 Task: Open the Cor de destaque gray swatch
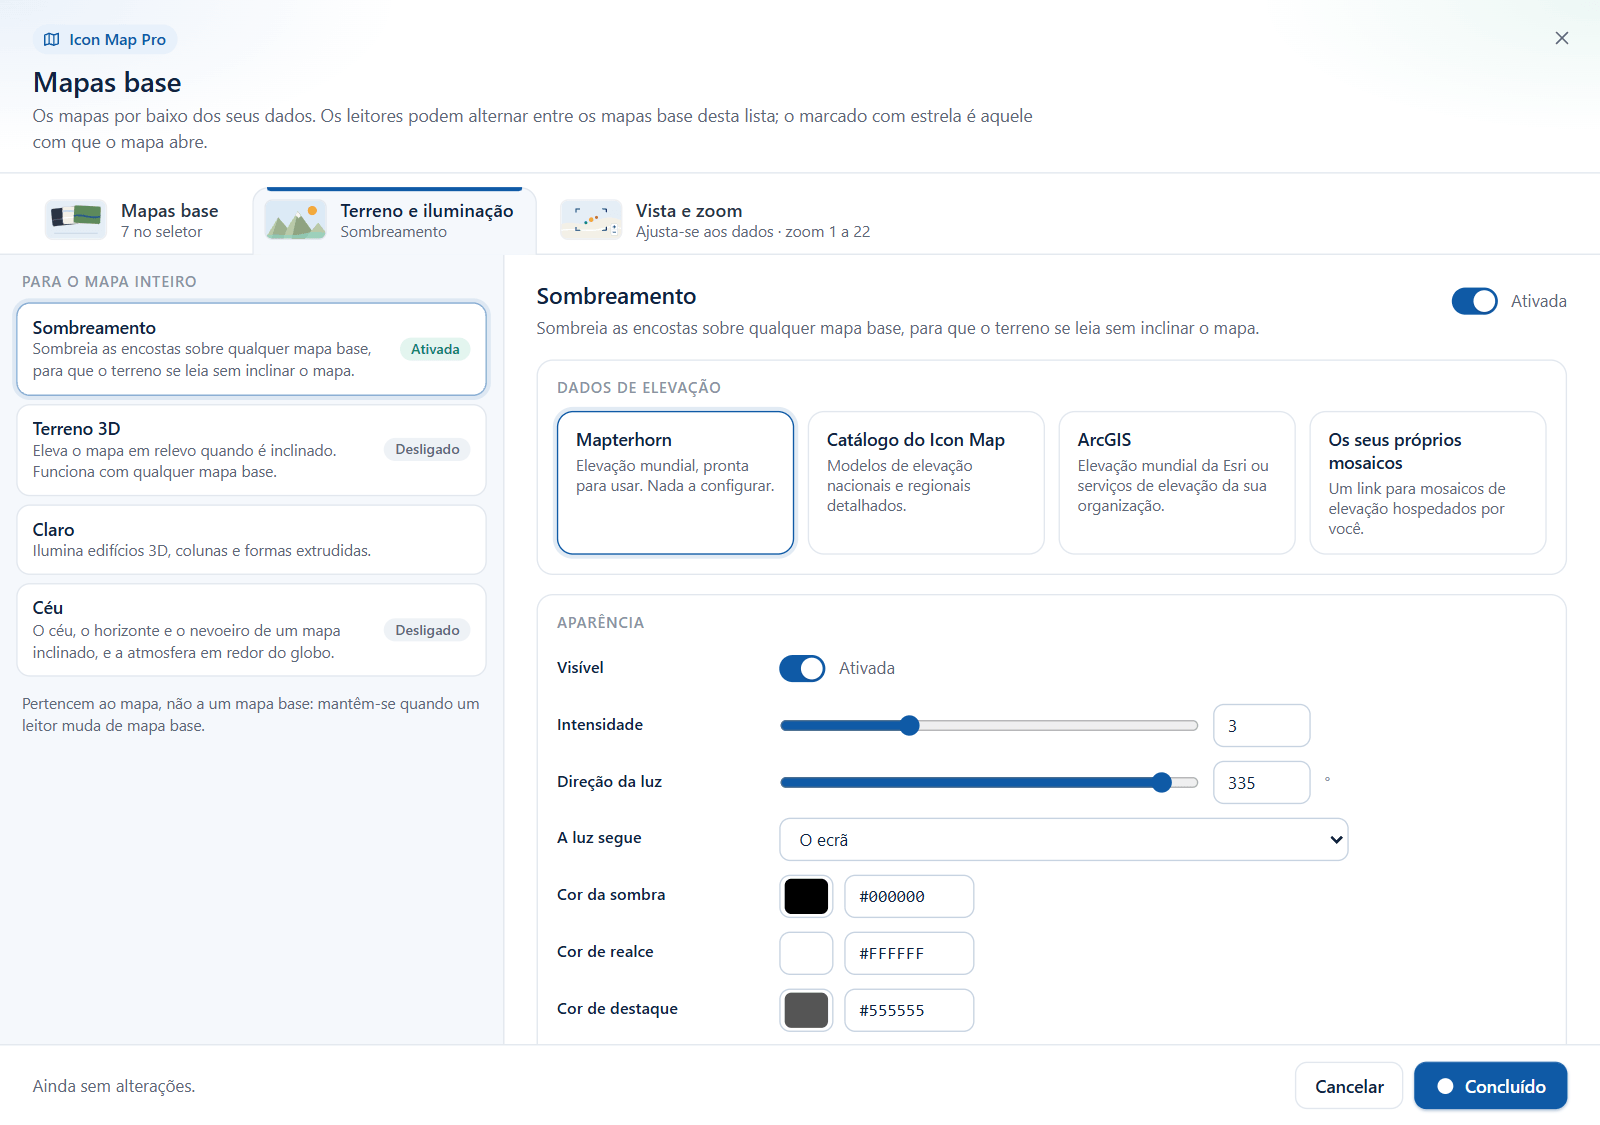806,1010
